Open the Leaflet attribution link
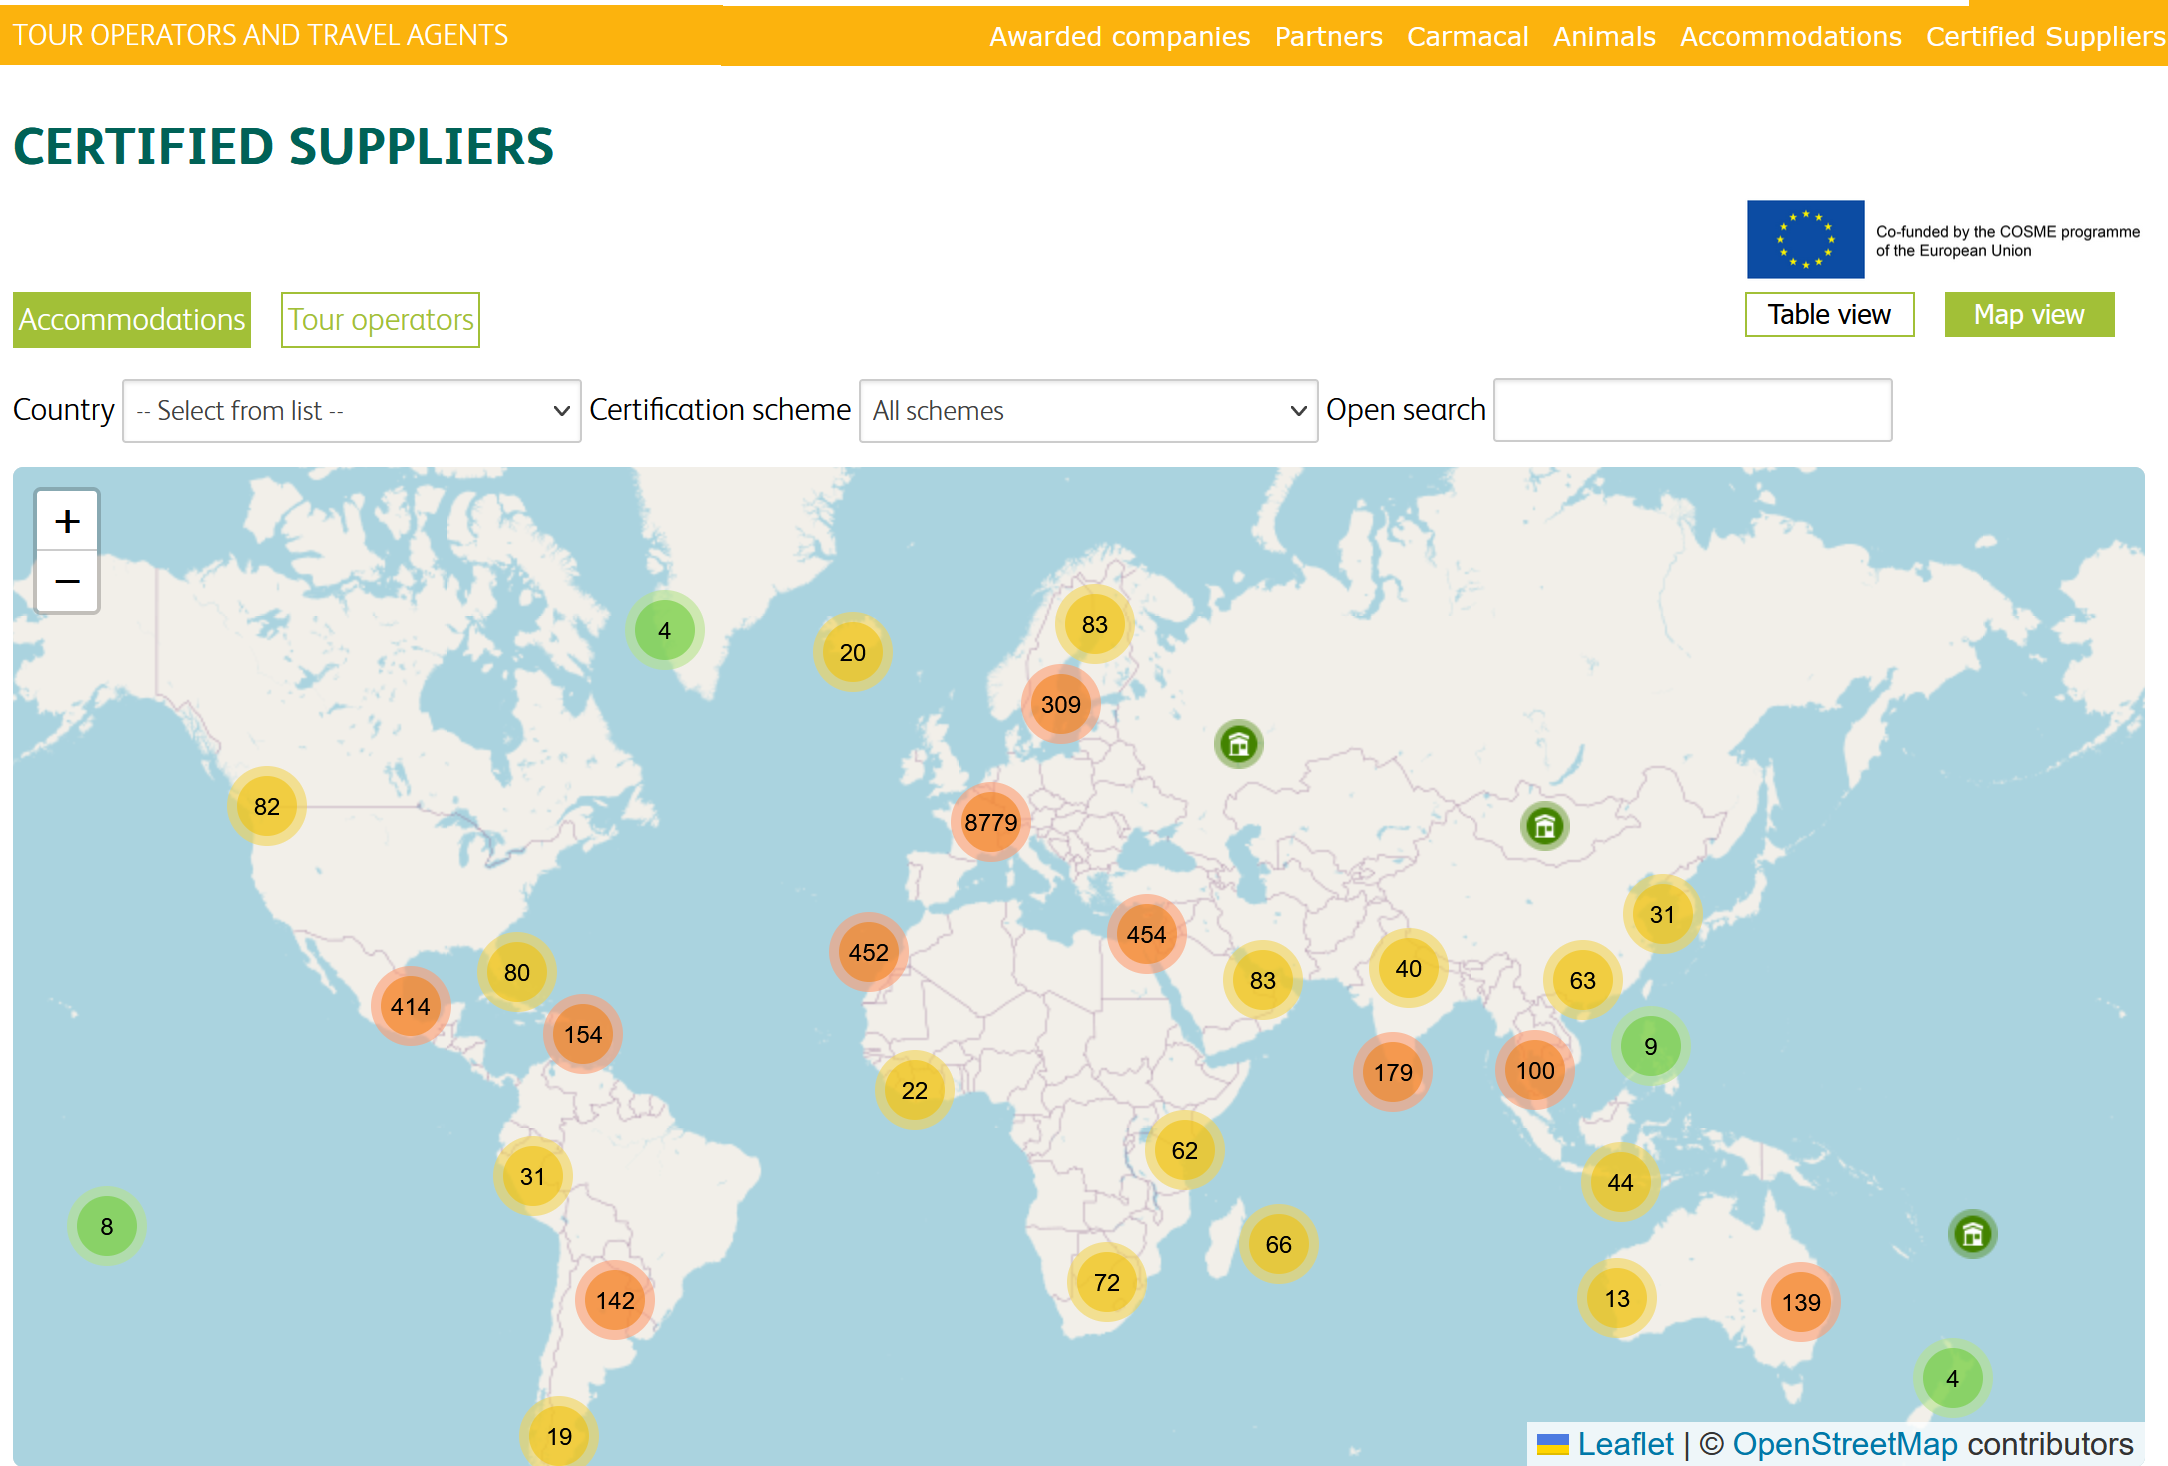 [1624, 1444]
